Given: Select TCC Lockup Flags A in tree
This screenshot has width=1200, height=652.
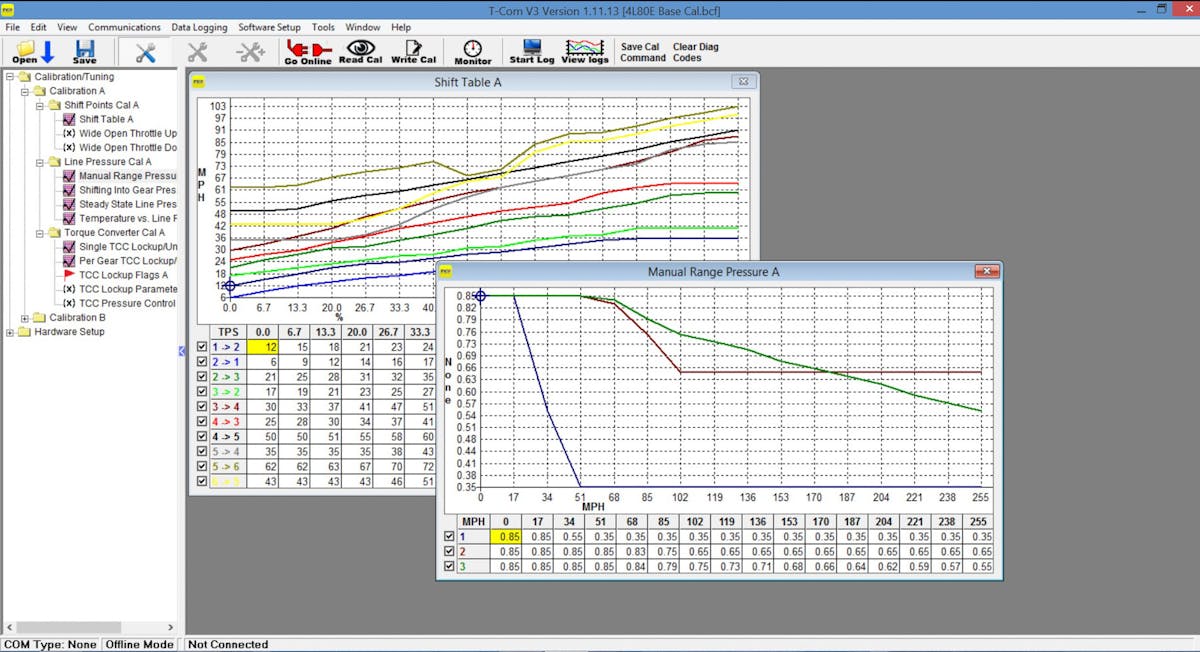Looking at the screenshot, I should pyautogui.click(x=123, y=275).
